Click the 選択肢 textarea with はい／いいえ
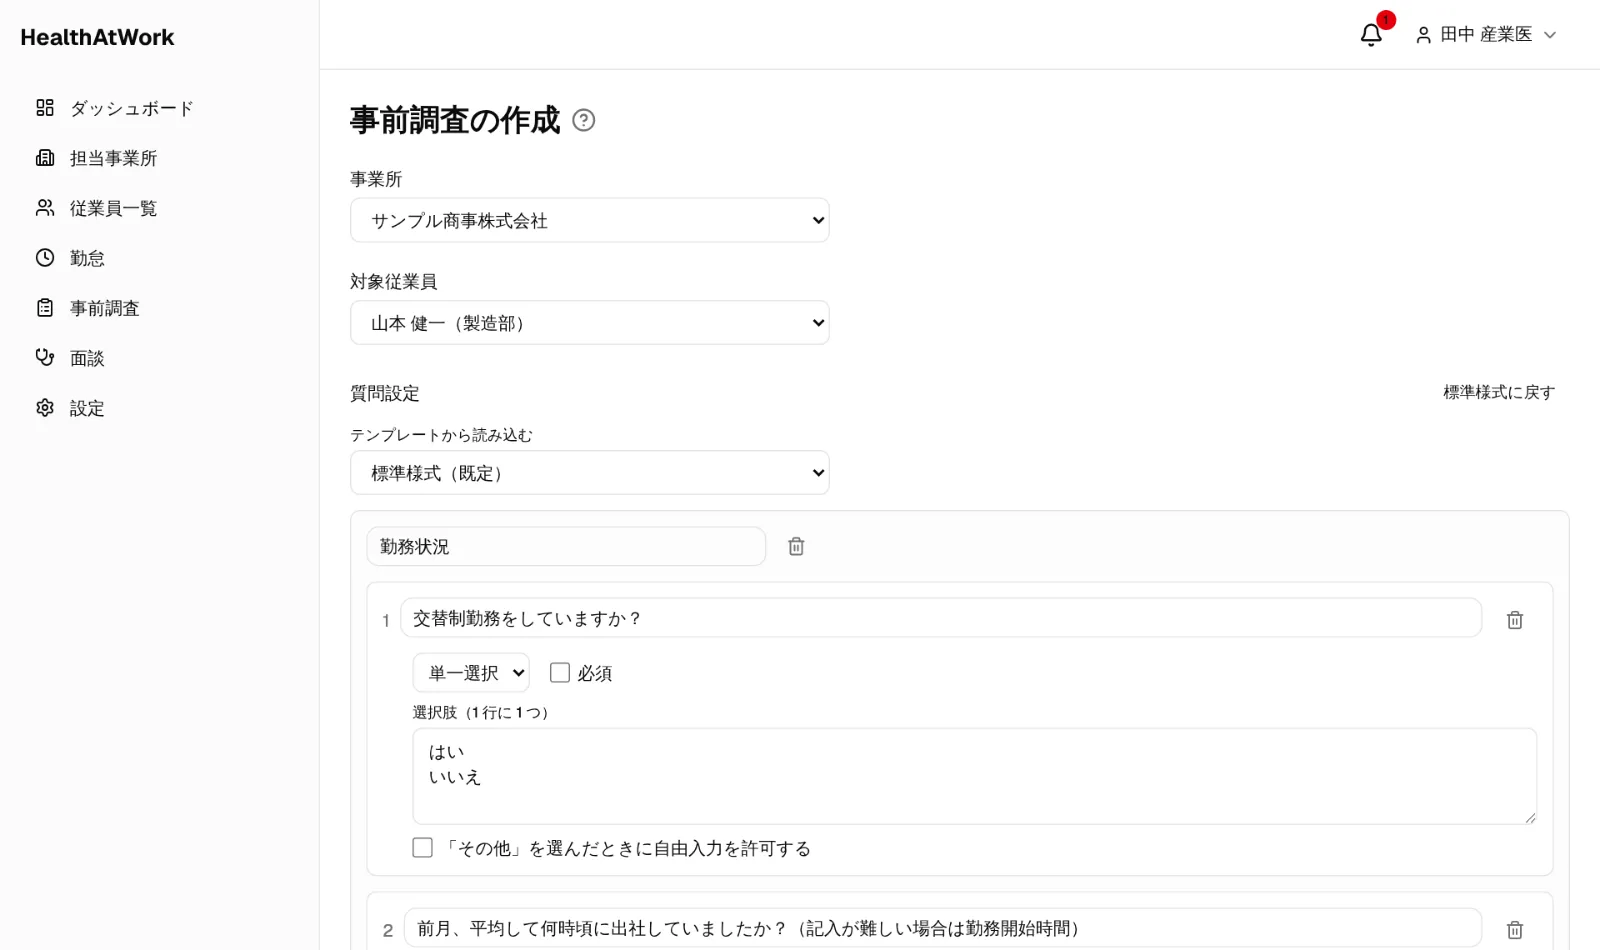 pos(975,776)
